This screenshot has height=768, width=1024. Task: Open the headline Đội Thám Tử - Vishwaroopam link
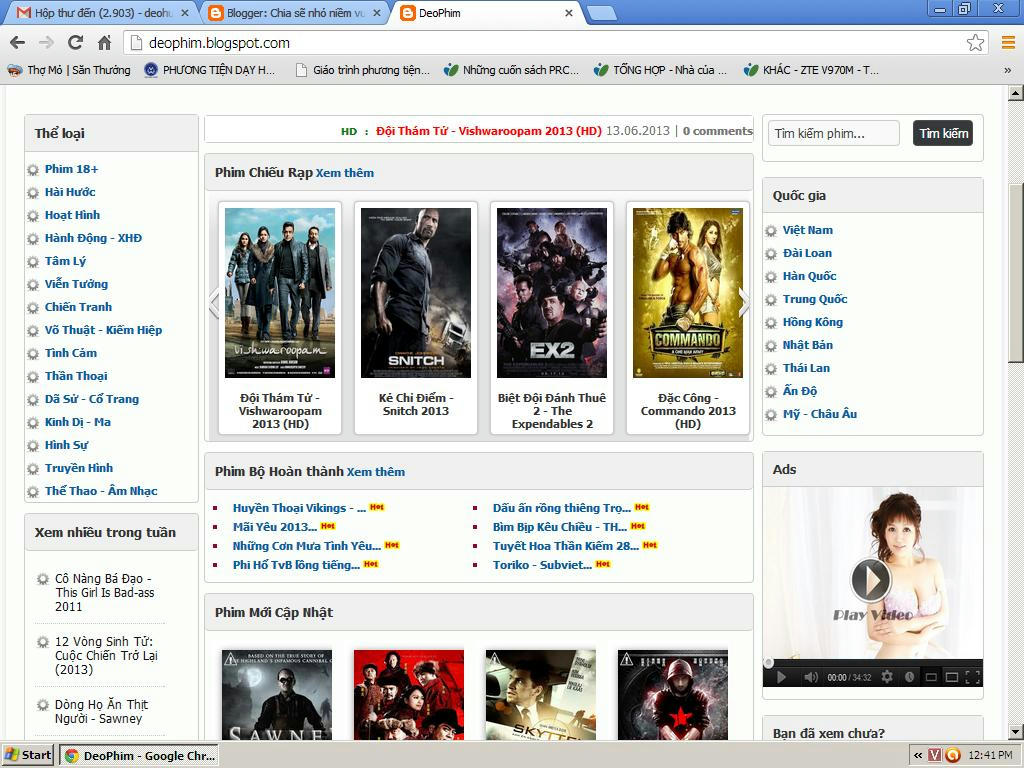pyautogui.click(x=489, y=131)
